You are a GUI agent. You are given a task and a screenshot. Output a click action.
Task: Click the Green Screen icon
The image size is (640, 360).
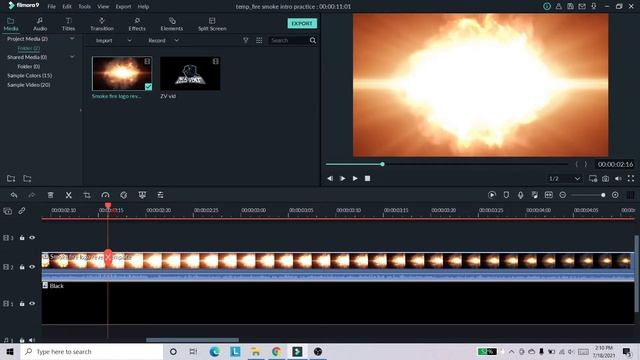142,195
